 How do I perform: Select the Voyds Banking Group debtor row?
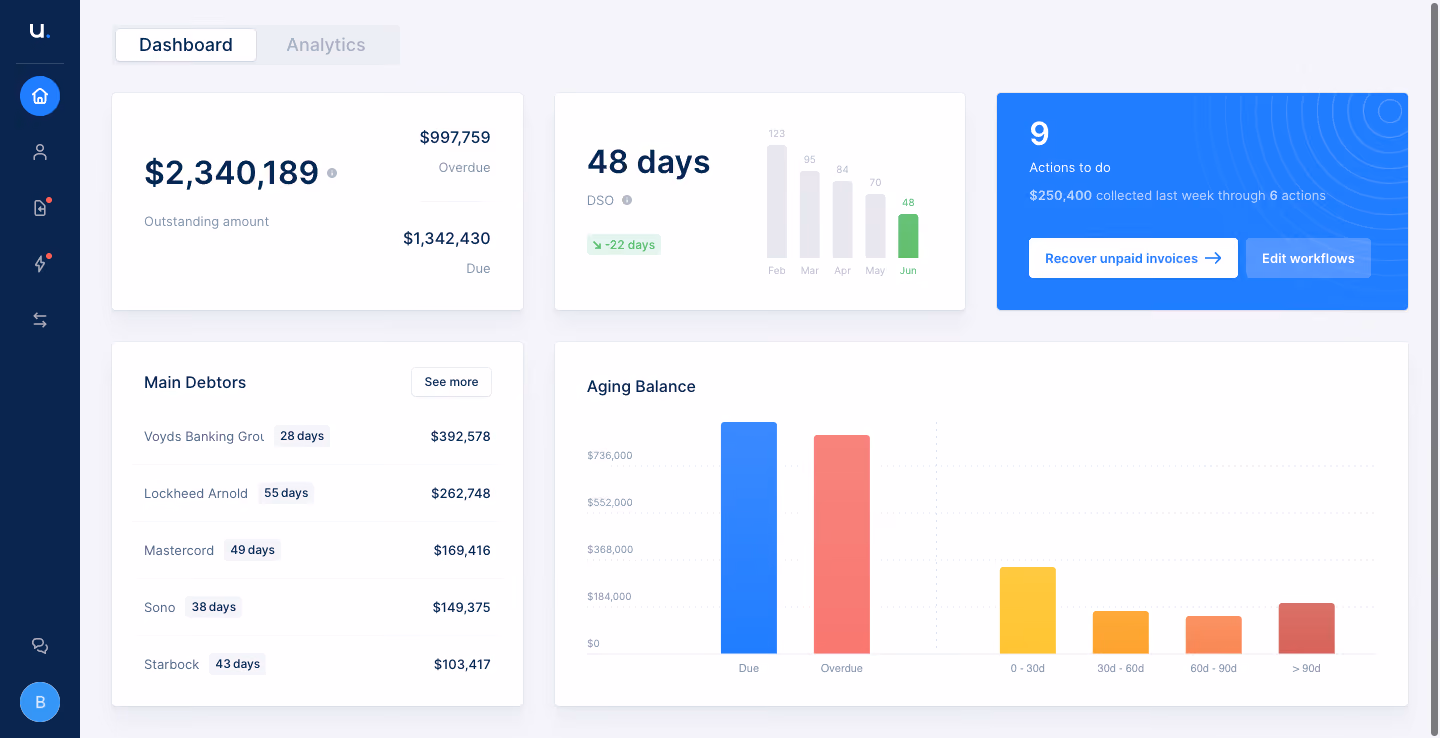pyautogui.click(x=317, y=436)
